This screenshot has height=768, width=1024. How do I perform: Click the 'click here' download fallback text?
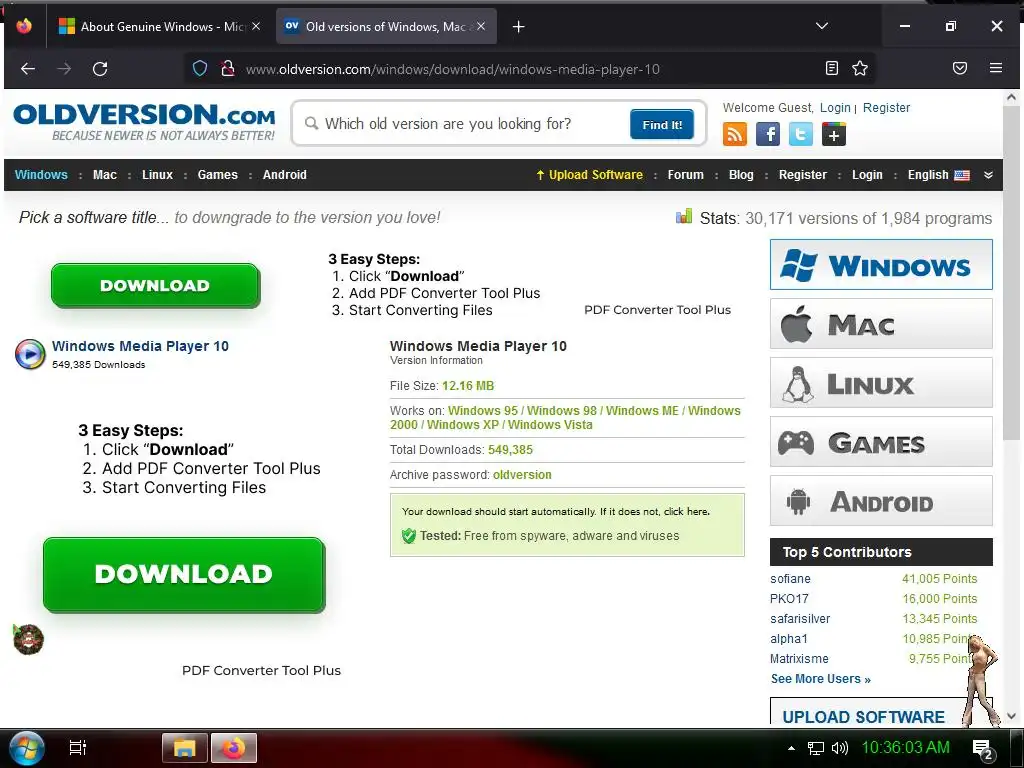[x=686, y=512]
